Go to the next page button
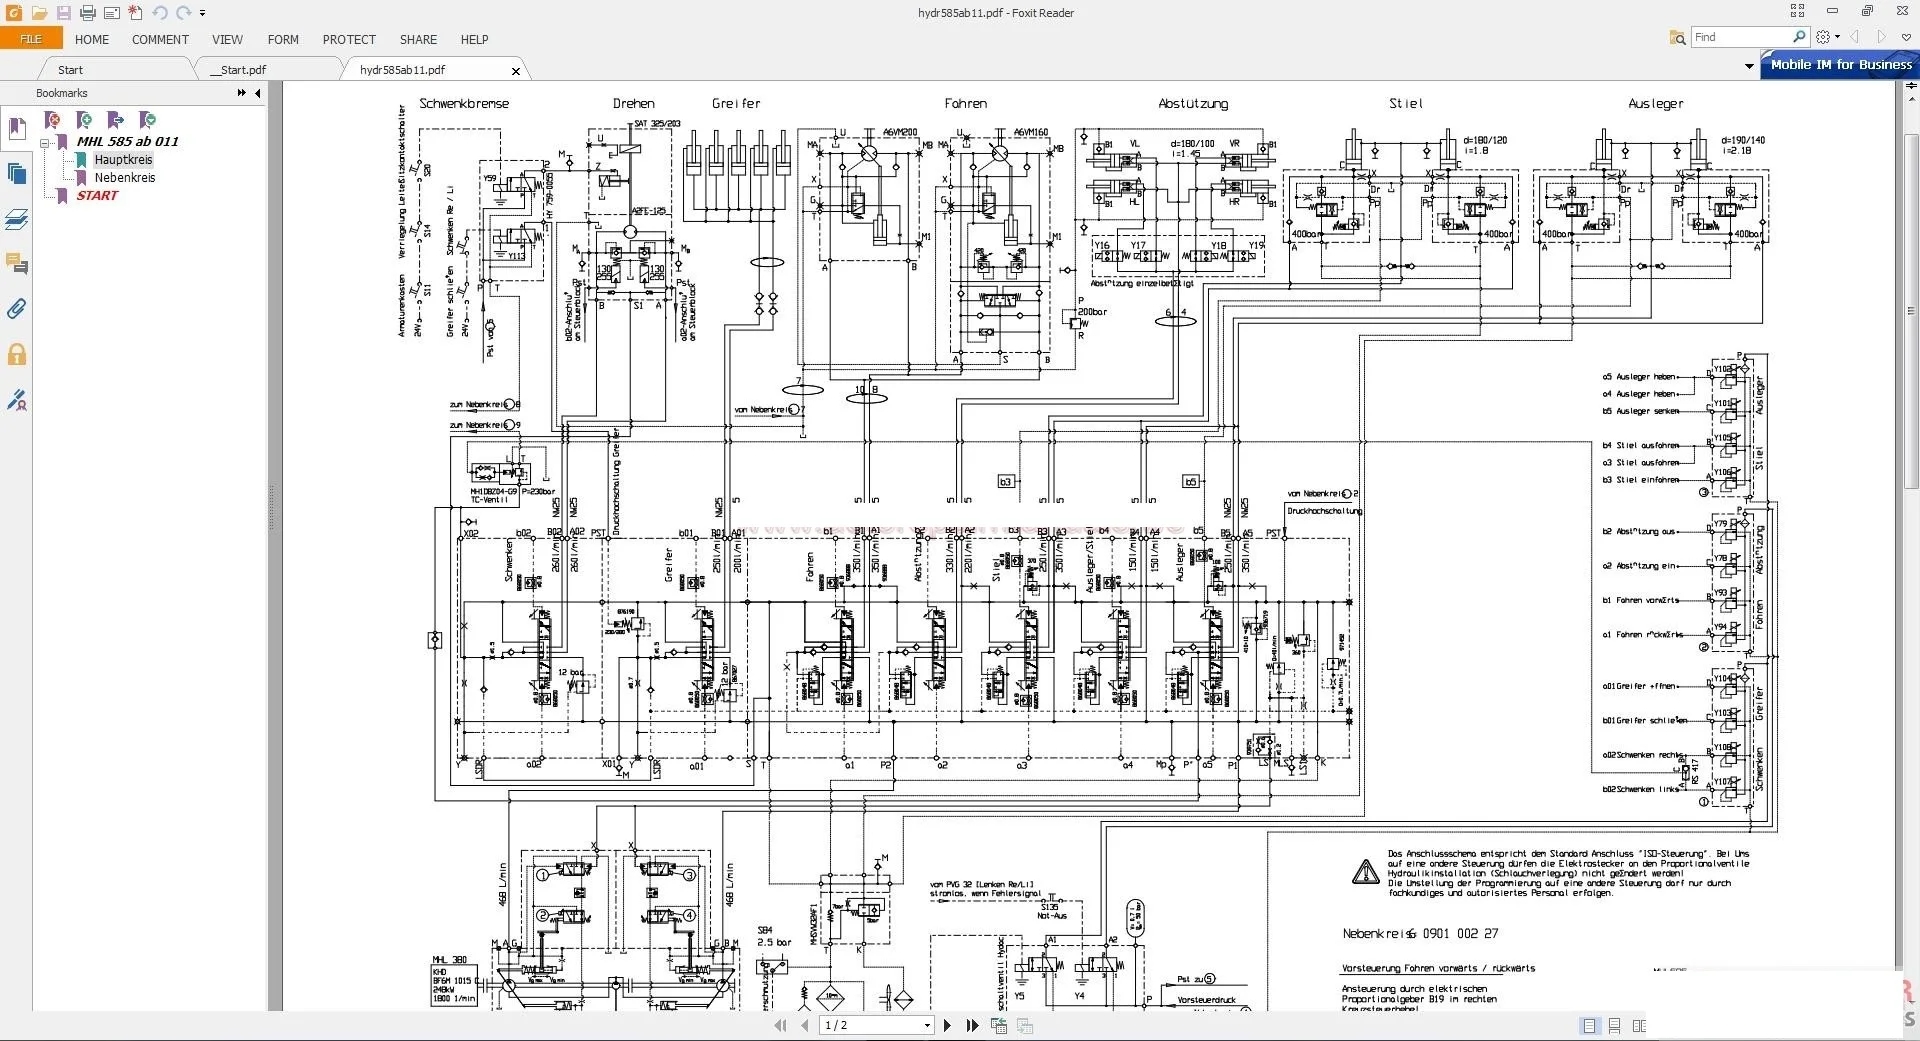The width and height of the screenshot is (1920, 1041). coord(947,1025)
